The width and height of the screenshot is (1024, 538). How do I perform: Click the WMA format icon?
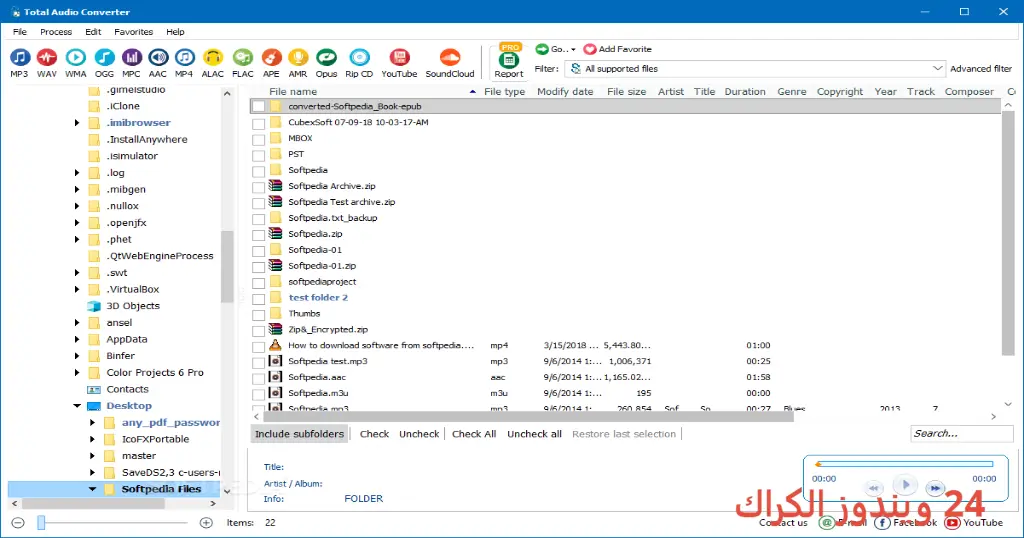coord(76,58)
